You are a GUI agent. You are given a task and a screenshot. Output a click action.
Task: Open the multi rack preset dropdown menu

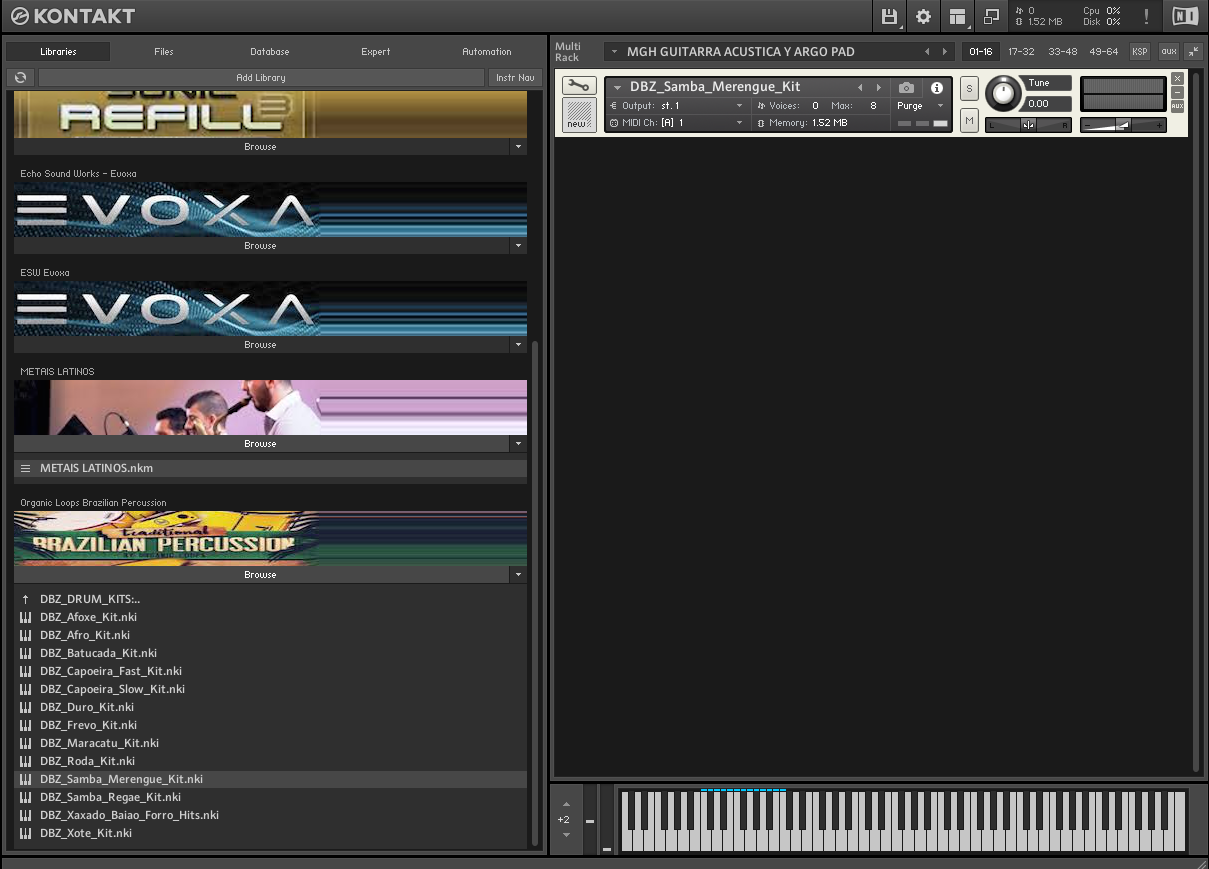point(615,52)
